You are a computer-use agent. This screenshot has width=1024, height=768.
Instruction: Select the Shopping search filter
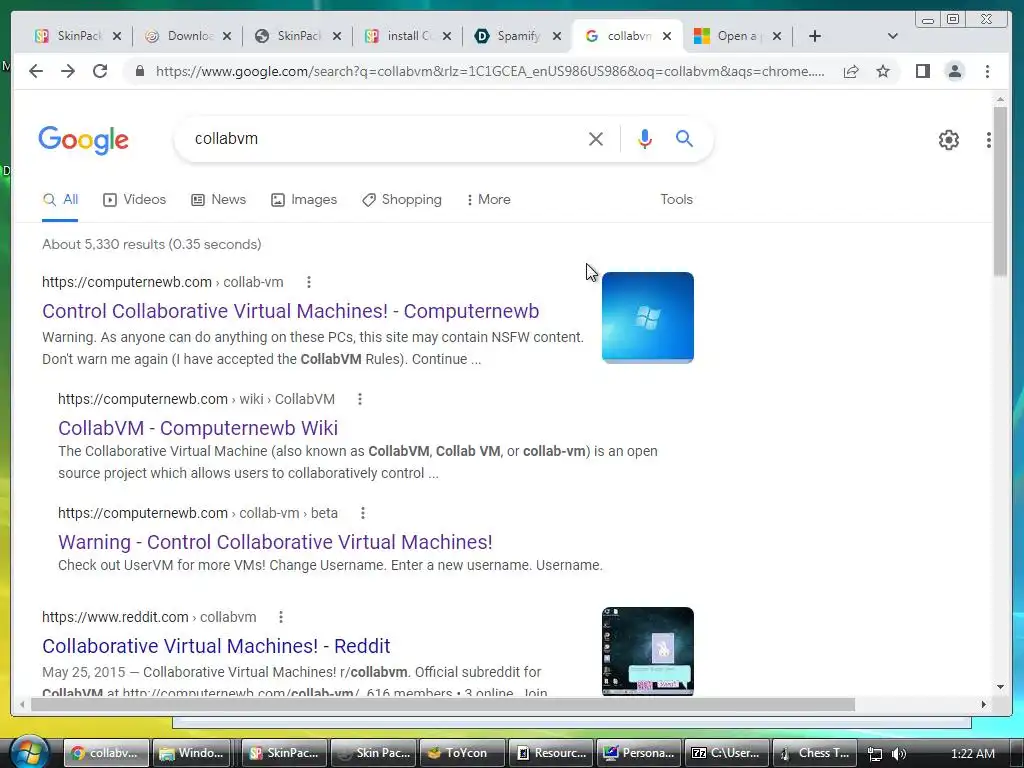point(402,200)
